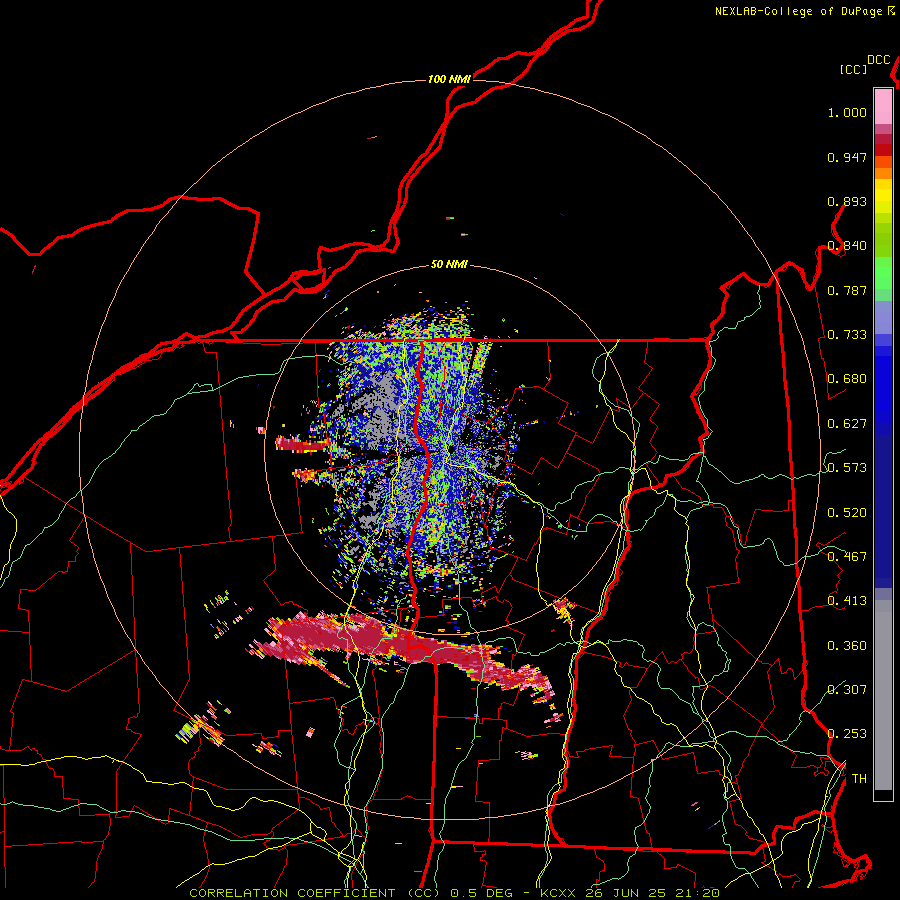Select the 0.467 legend value
Viewport: 900px width, 900px height.
click(x=847, y=557)
